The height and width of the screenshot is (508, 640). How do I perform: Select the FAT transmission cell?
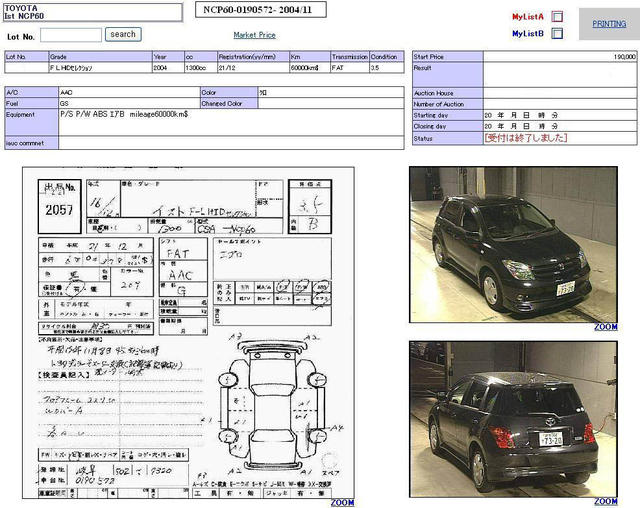[350, 68]
